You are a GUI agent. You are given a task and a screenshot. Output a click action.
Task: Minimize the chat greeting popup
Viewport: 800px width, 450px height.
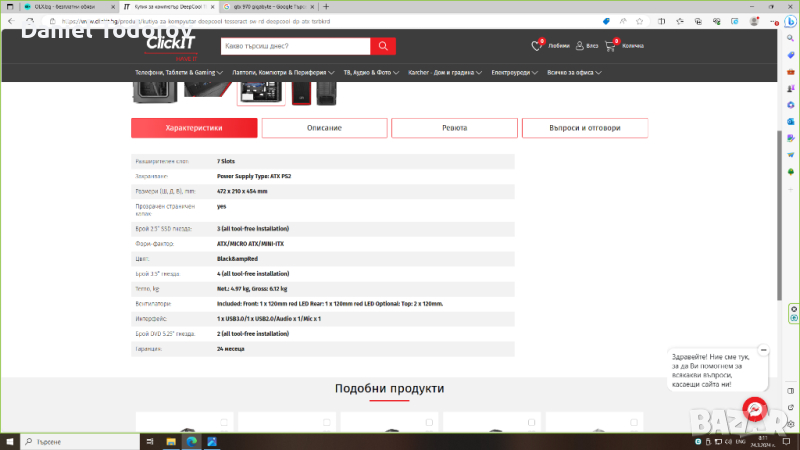click(x=763, y=351)
